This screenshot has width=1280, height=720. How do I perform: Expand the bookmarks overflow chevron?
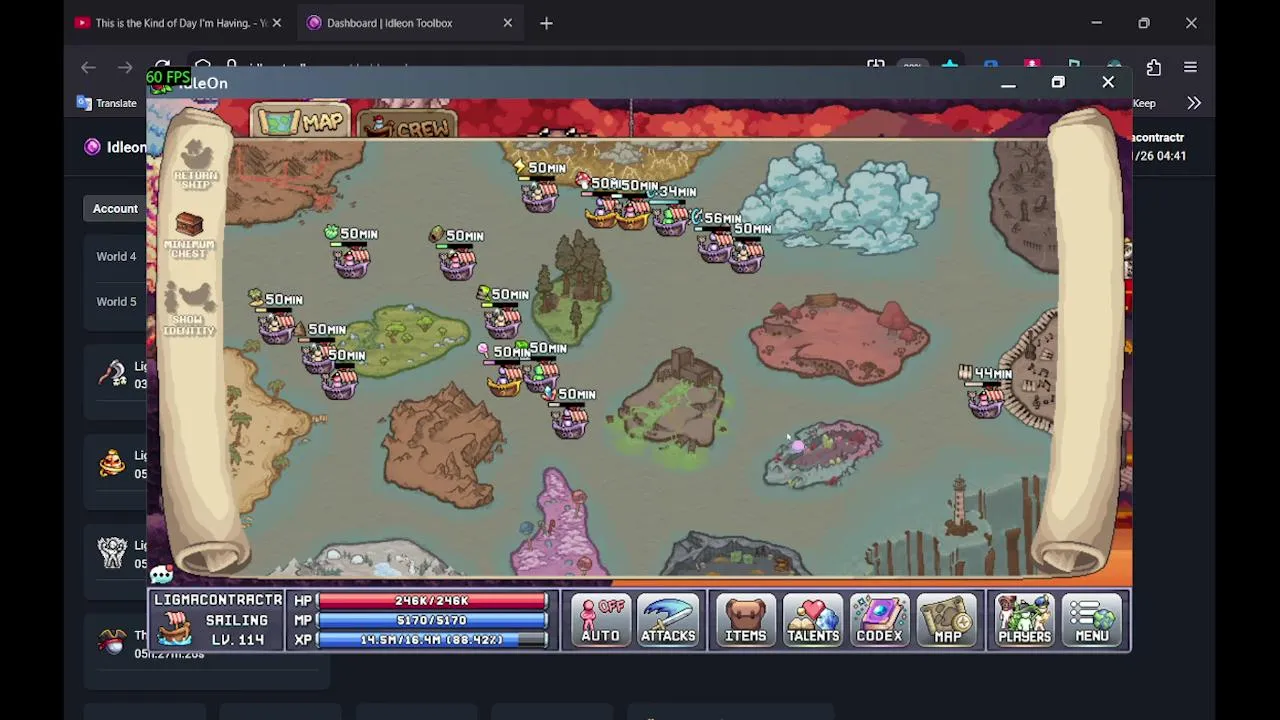tap(1194, 103)
